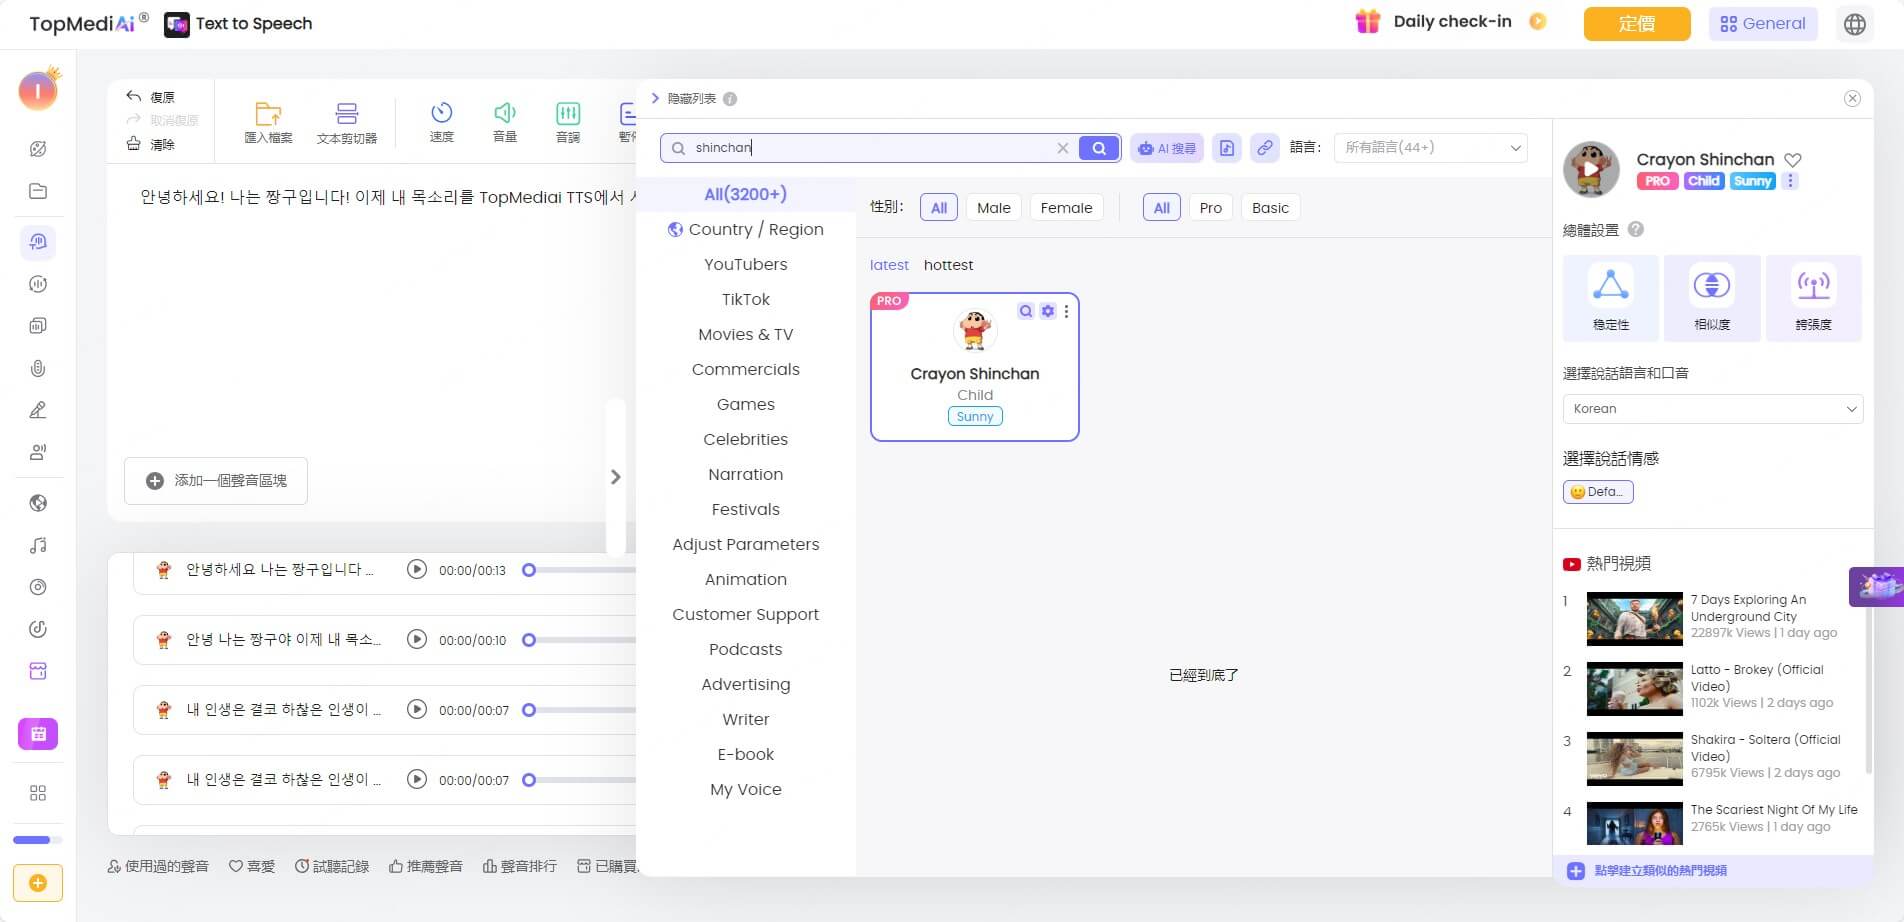Screen dimensions: 1904x922
Task: Click the magnifier search button in search box
Action: coord(1099,148)
